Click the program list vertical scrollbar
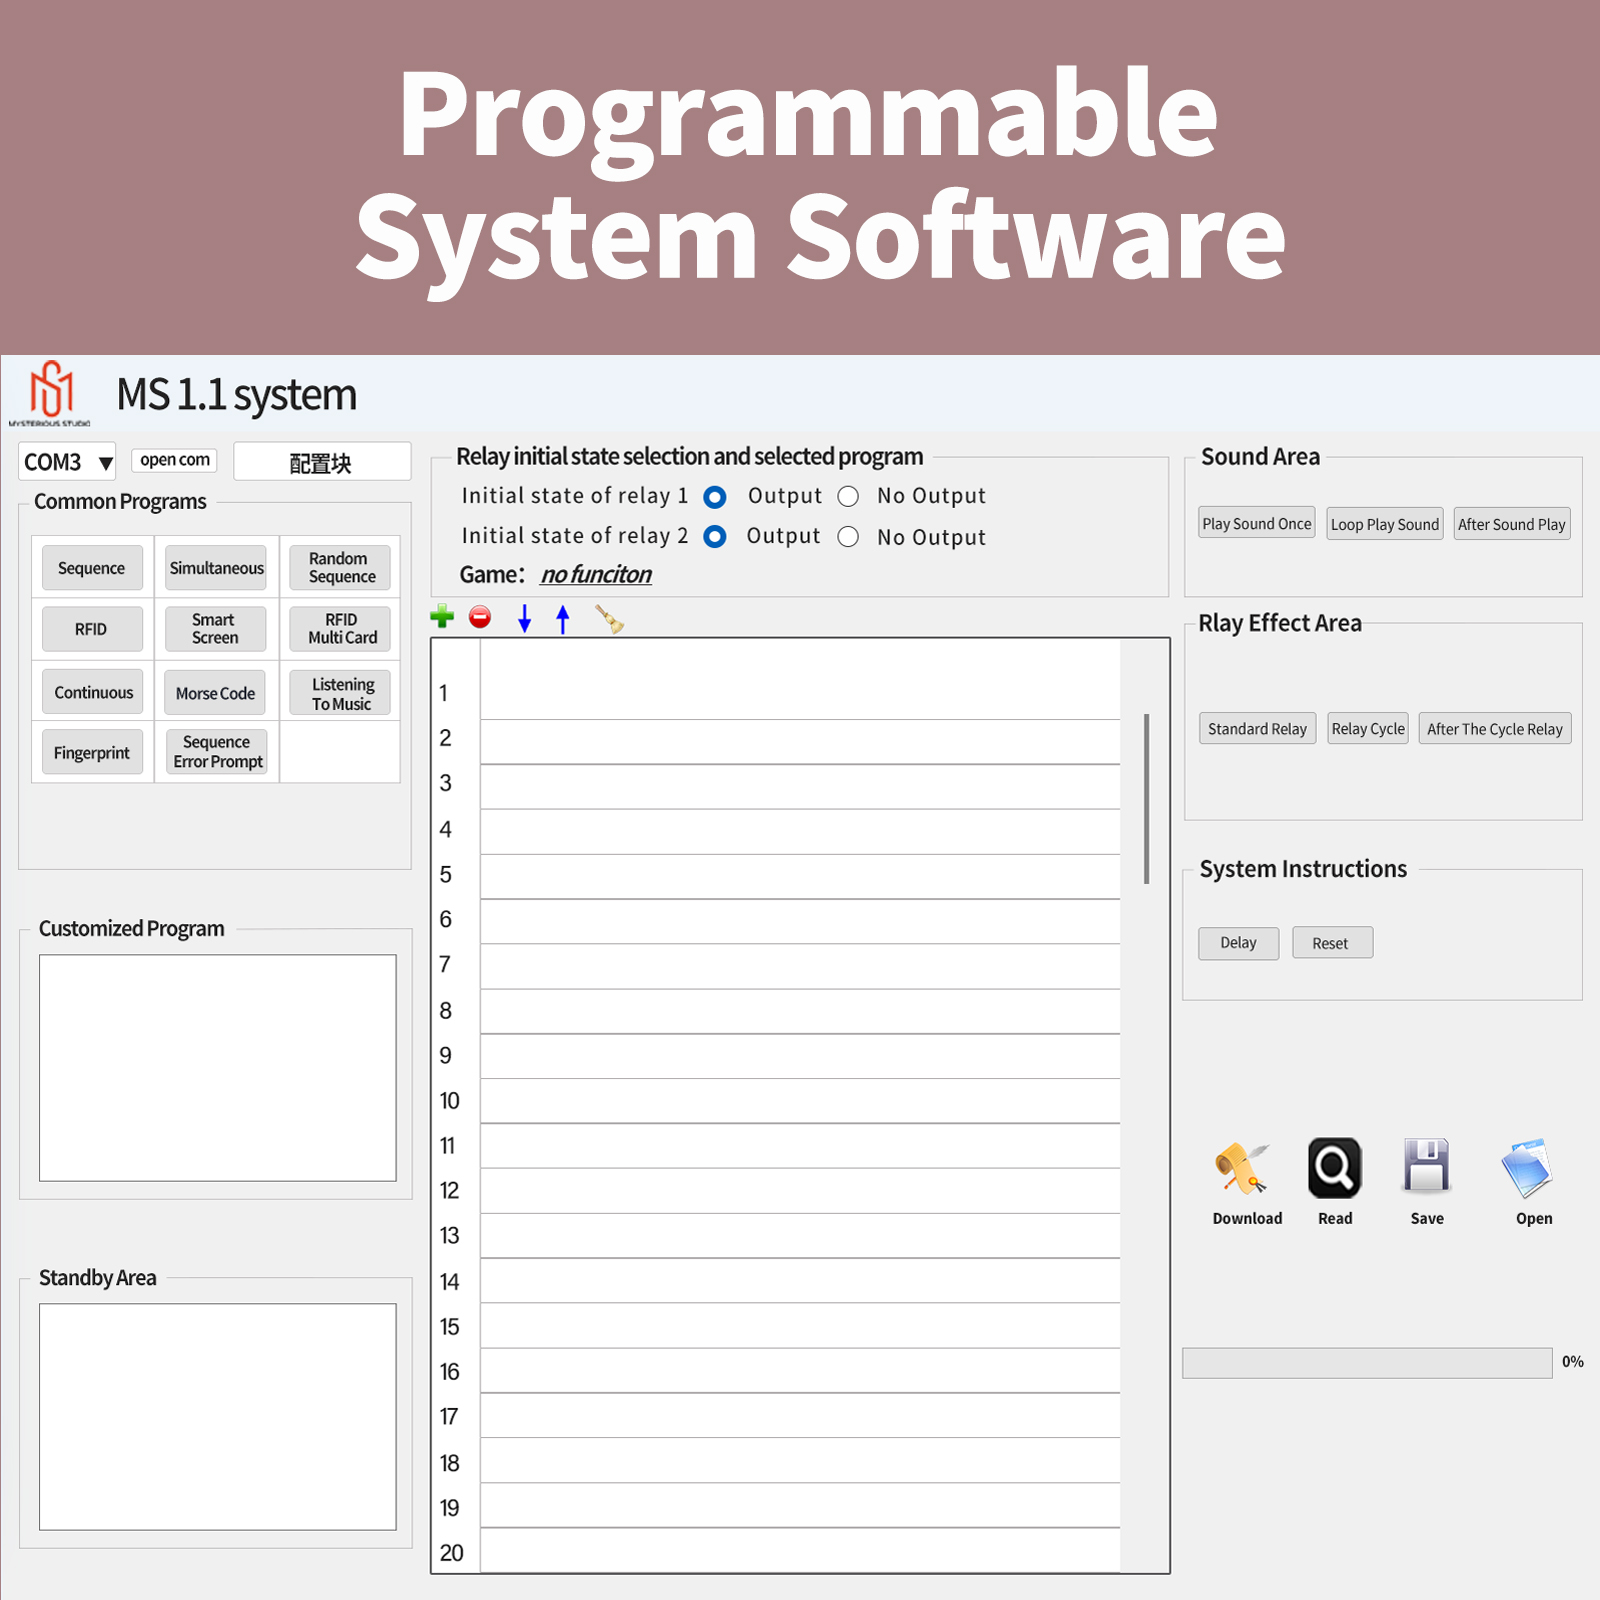1600x1600 pixels. pos(1146,799)
